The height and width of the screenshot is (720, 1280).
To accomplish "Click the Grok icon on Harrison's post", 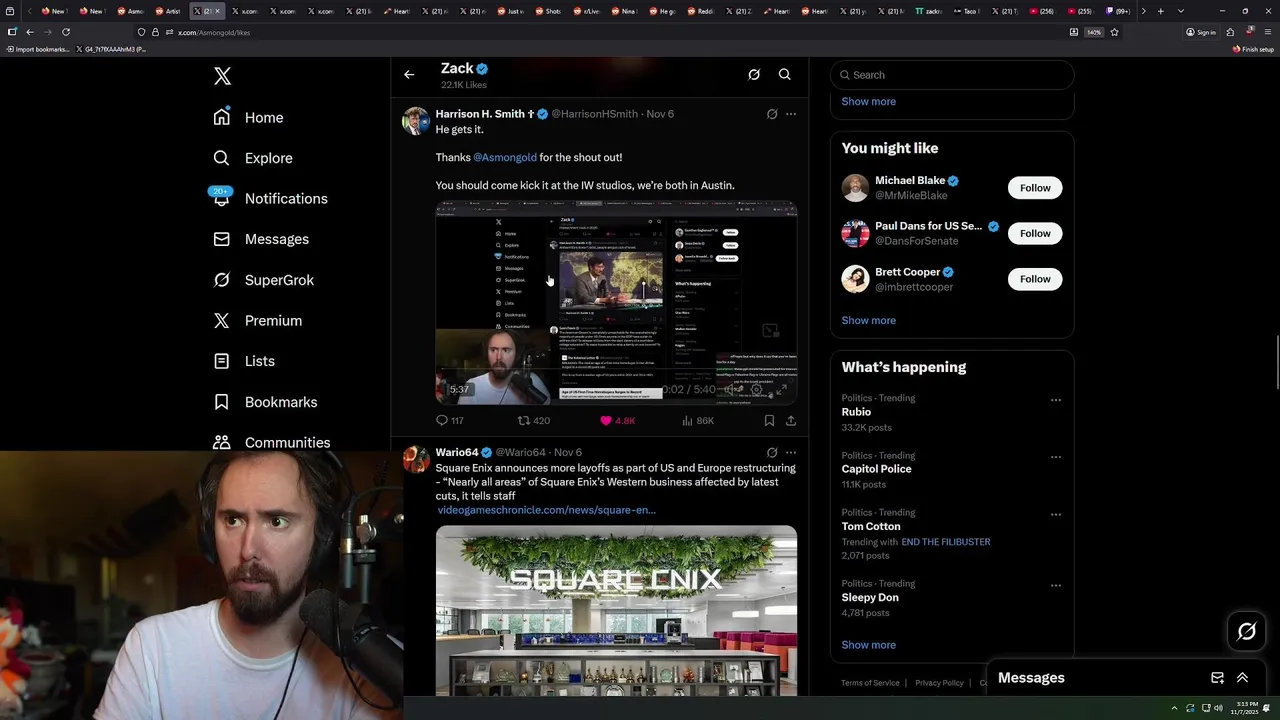I will coord(772,114).
